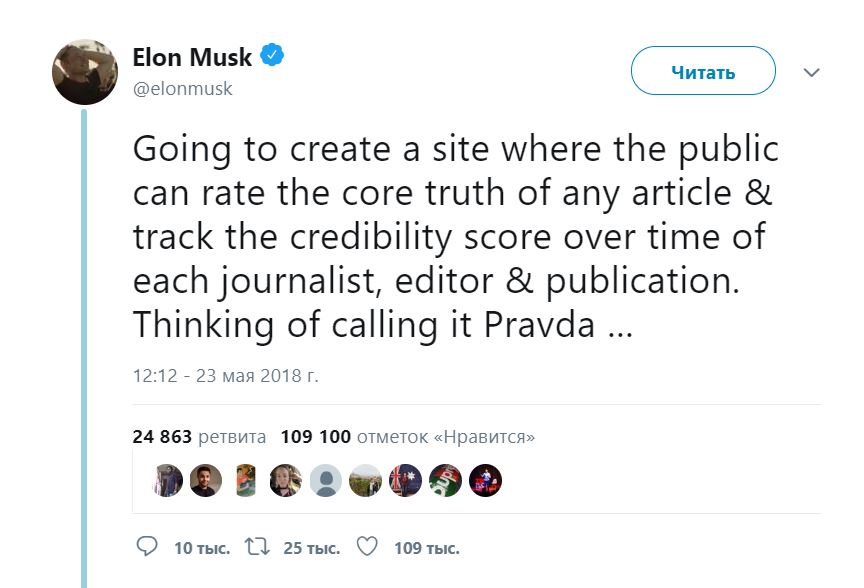Viewport: 864px width, 588px height.
Task: Like the tweet with the heart icon
Action: (368, 547)
